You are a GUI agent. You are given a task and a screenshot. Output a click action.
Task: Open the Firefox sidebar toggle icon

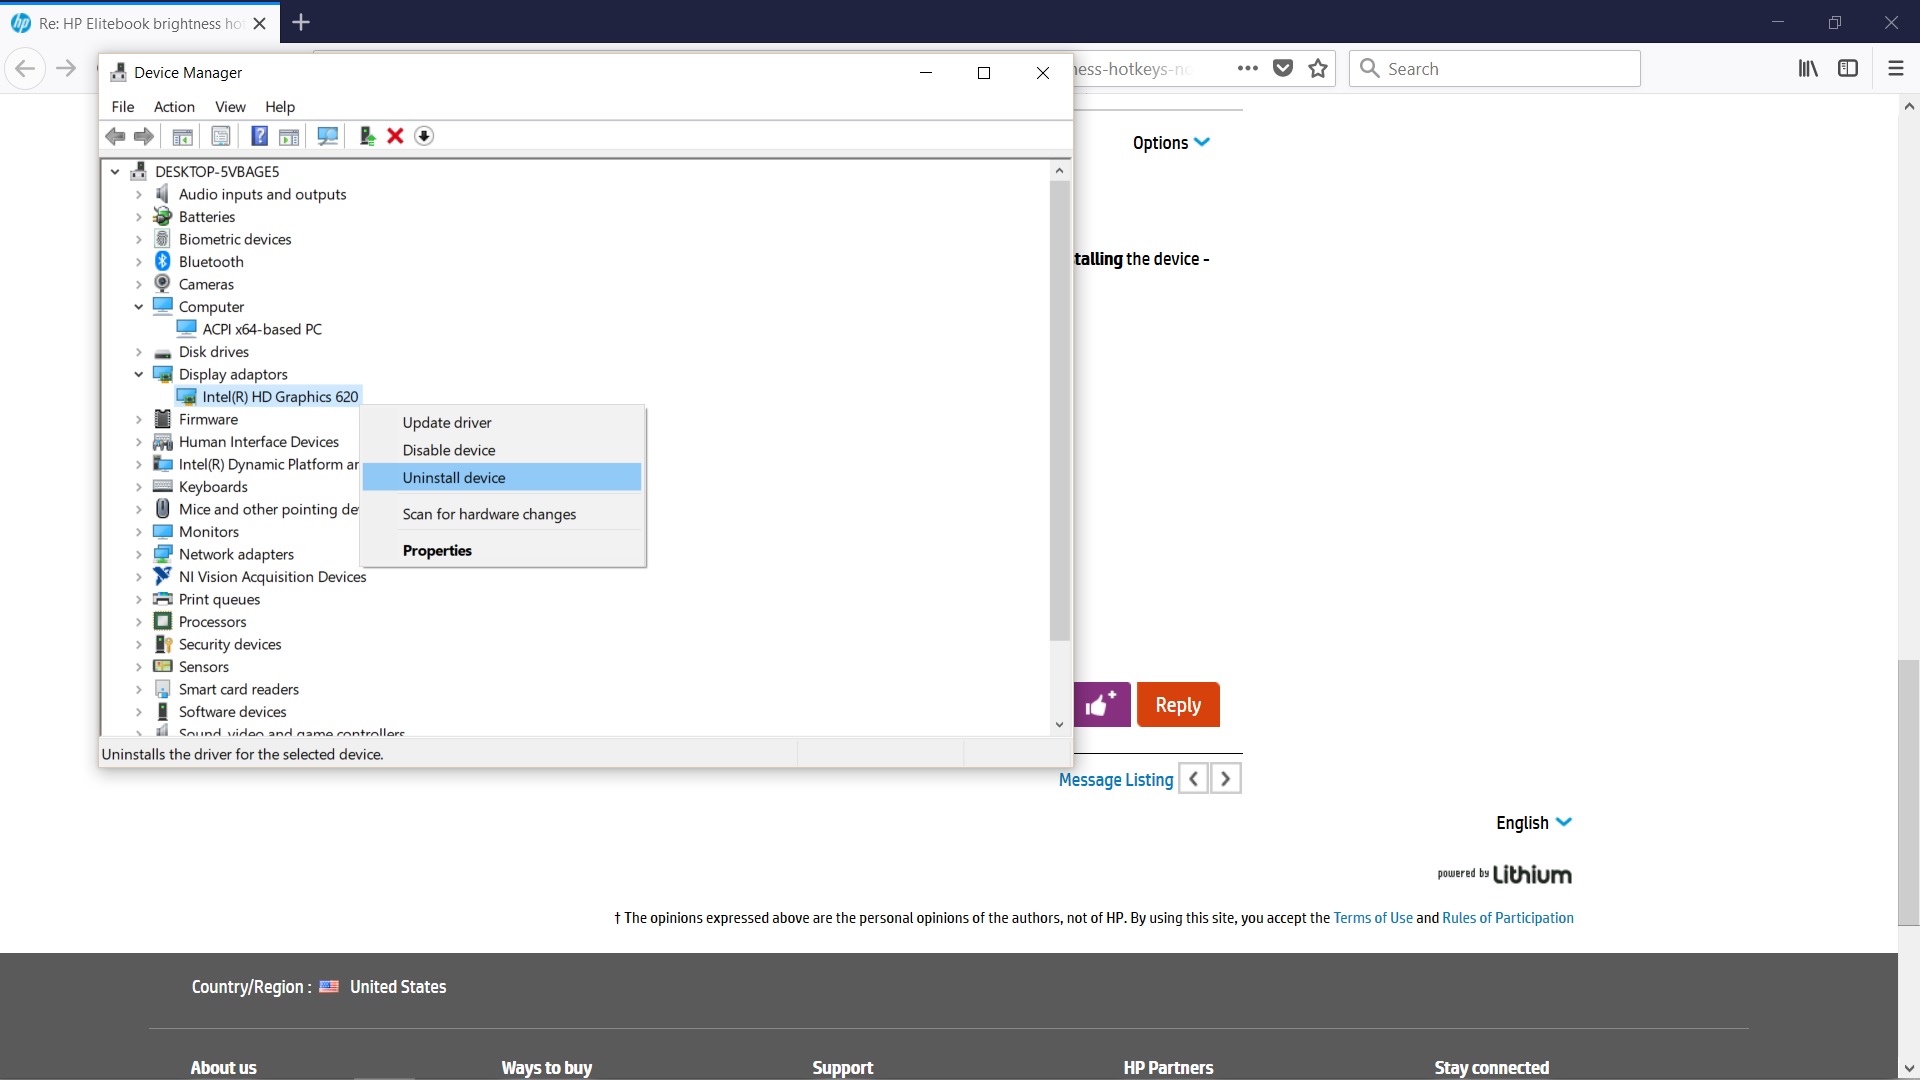[1848, 68]
